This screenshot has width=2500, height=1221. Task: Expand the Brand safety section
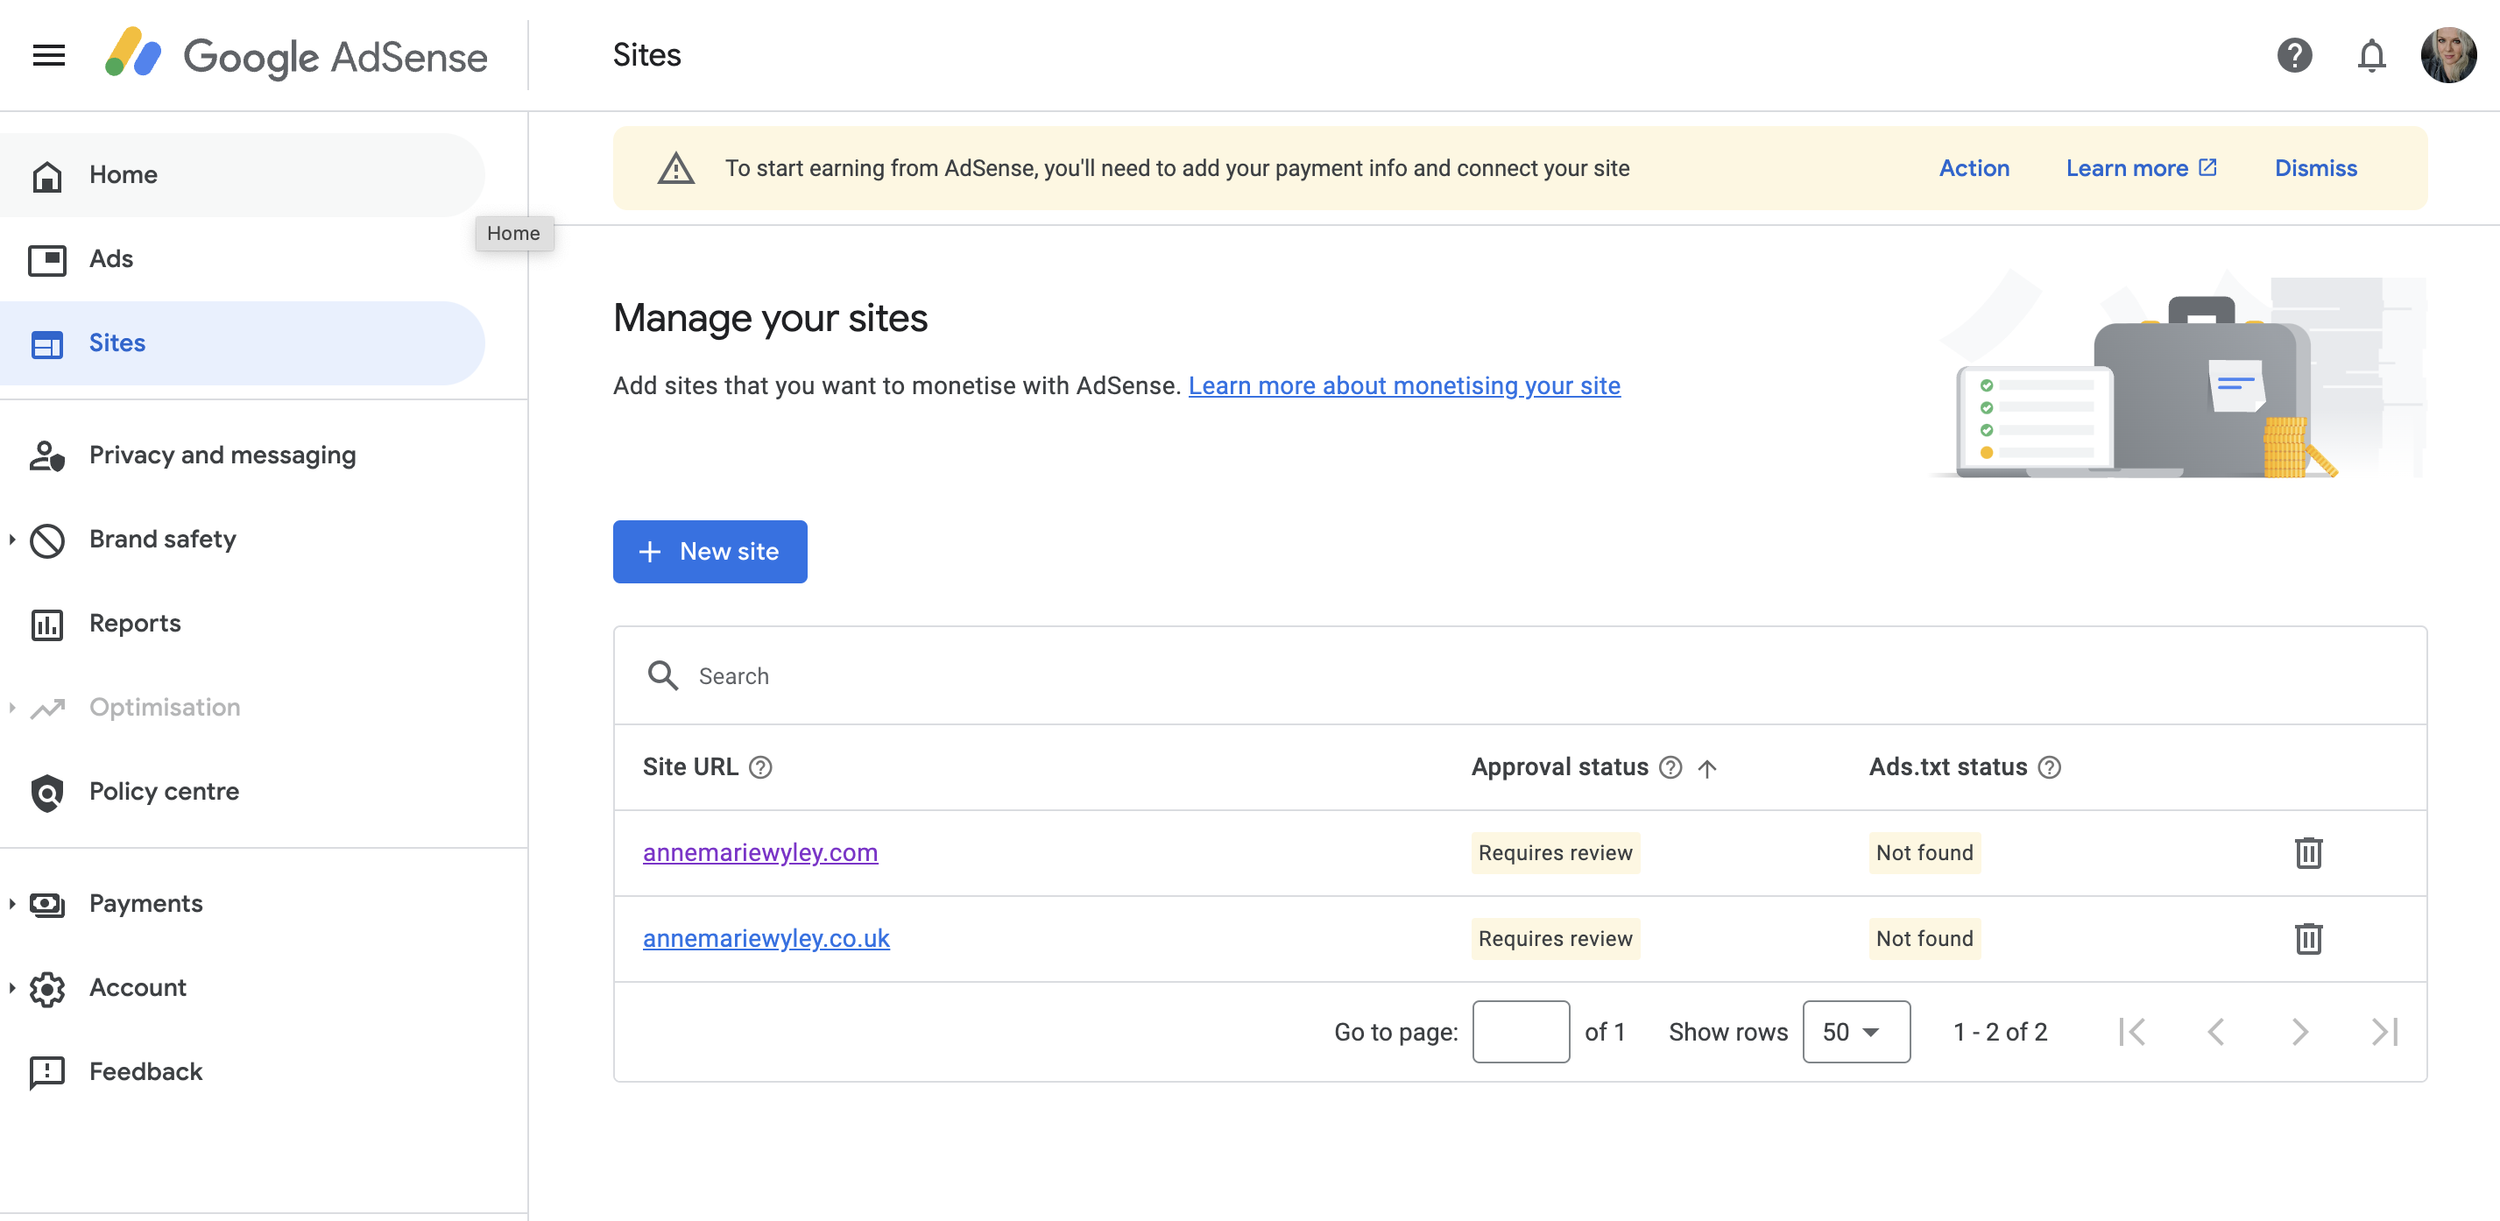tap(12, 540)
